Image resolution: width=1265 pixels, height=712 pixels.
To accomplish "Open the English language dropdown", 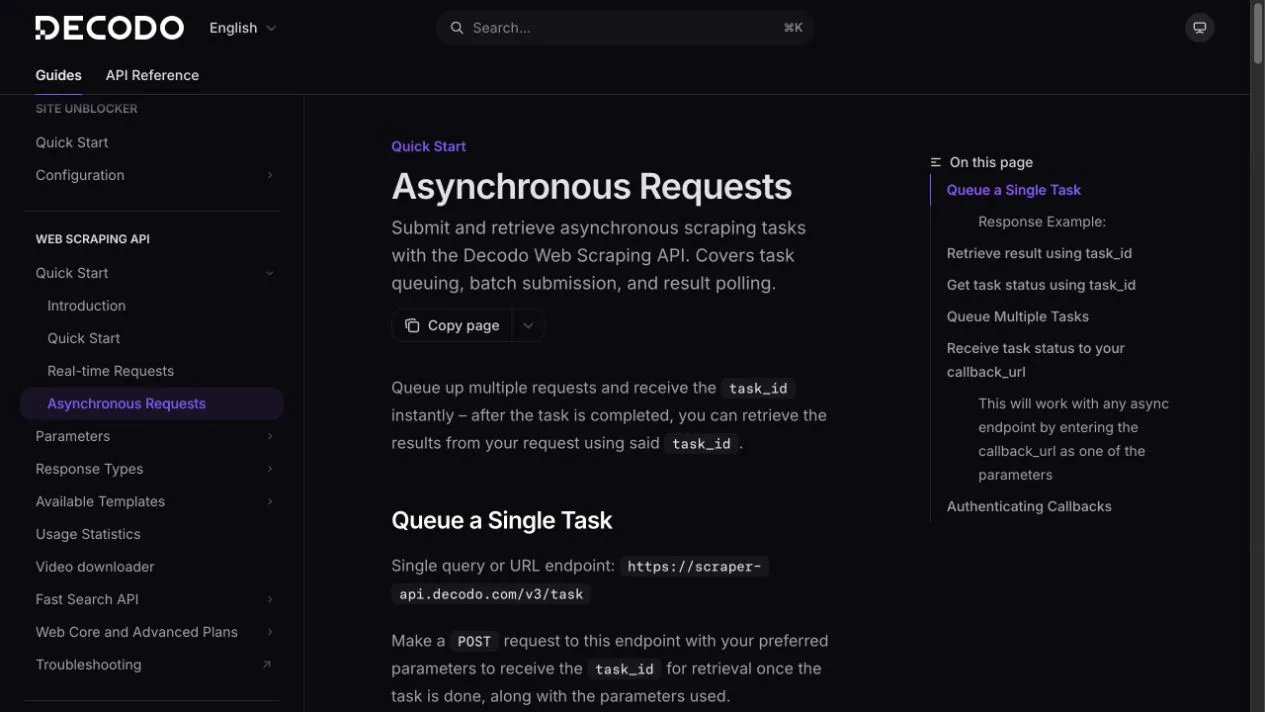I will pyautogui.click(x=243, y=28).
